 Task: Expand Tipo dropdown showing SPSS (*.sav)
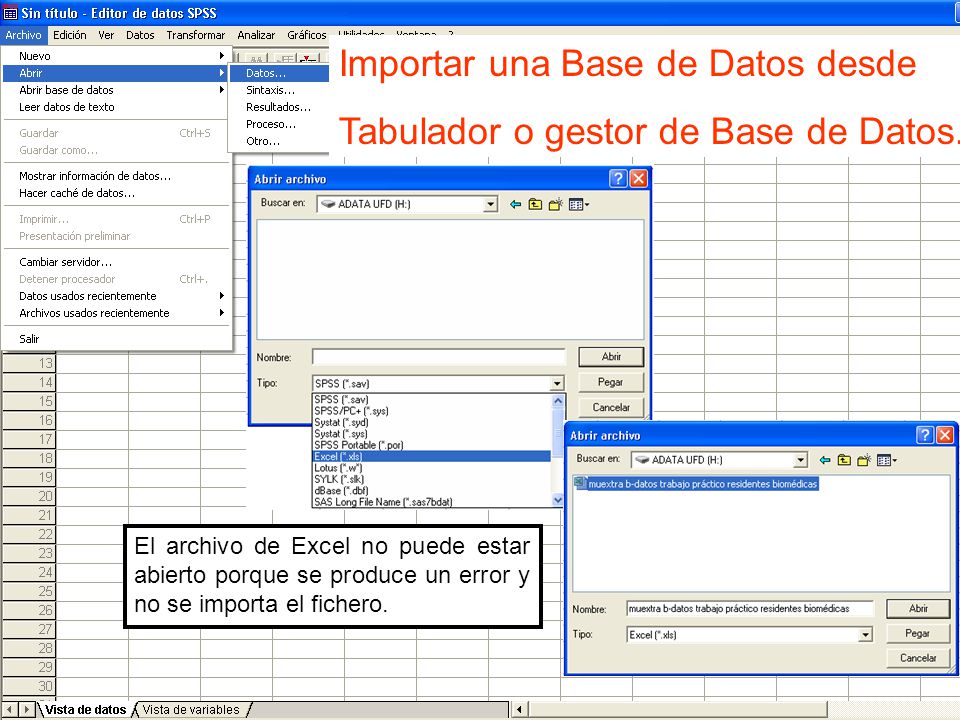pos(556,383)
